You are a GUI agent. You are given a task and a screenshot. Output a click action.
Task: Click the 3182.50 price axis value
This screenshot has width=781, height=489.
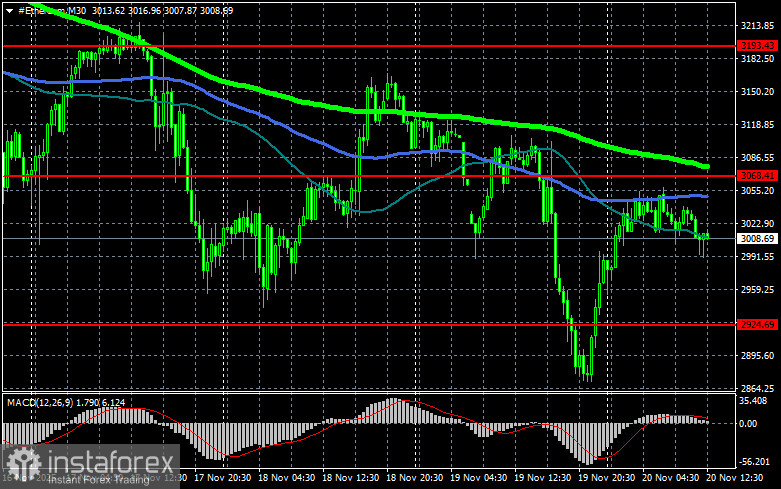tap(757, 59)
